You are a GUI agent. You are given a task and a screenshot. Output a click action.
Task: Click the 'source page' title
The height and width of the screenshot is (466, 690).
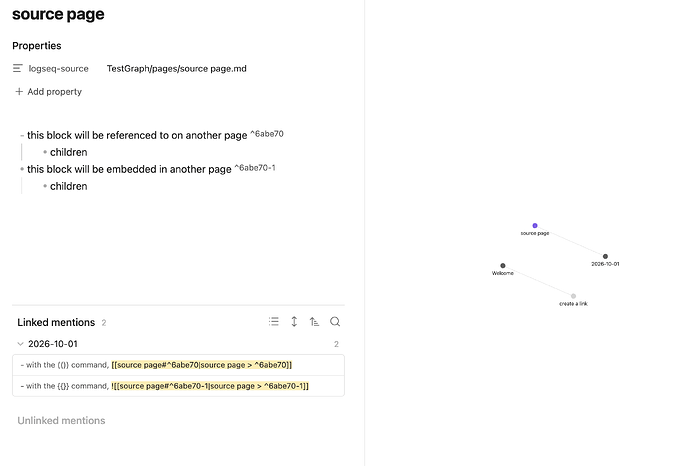[x=58, y=14]
